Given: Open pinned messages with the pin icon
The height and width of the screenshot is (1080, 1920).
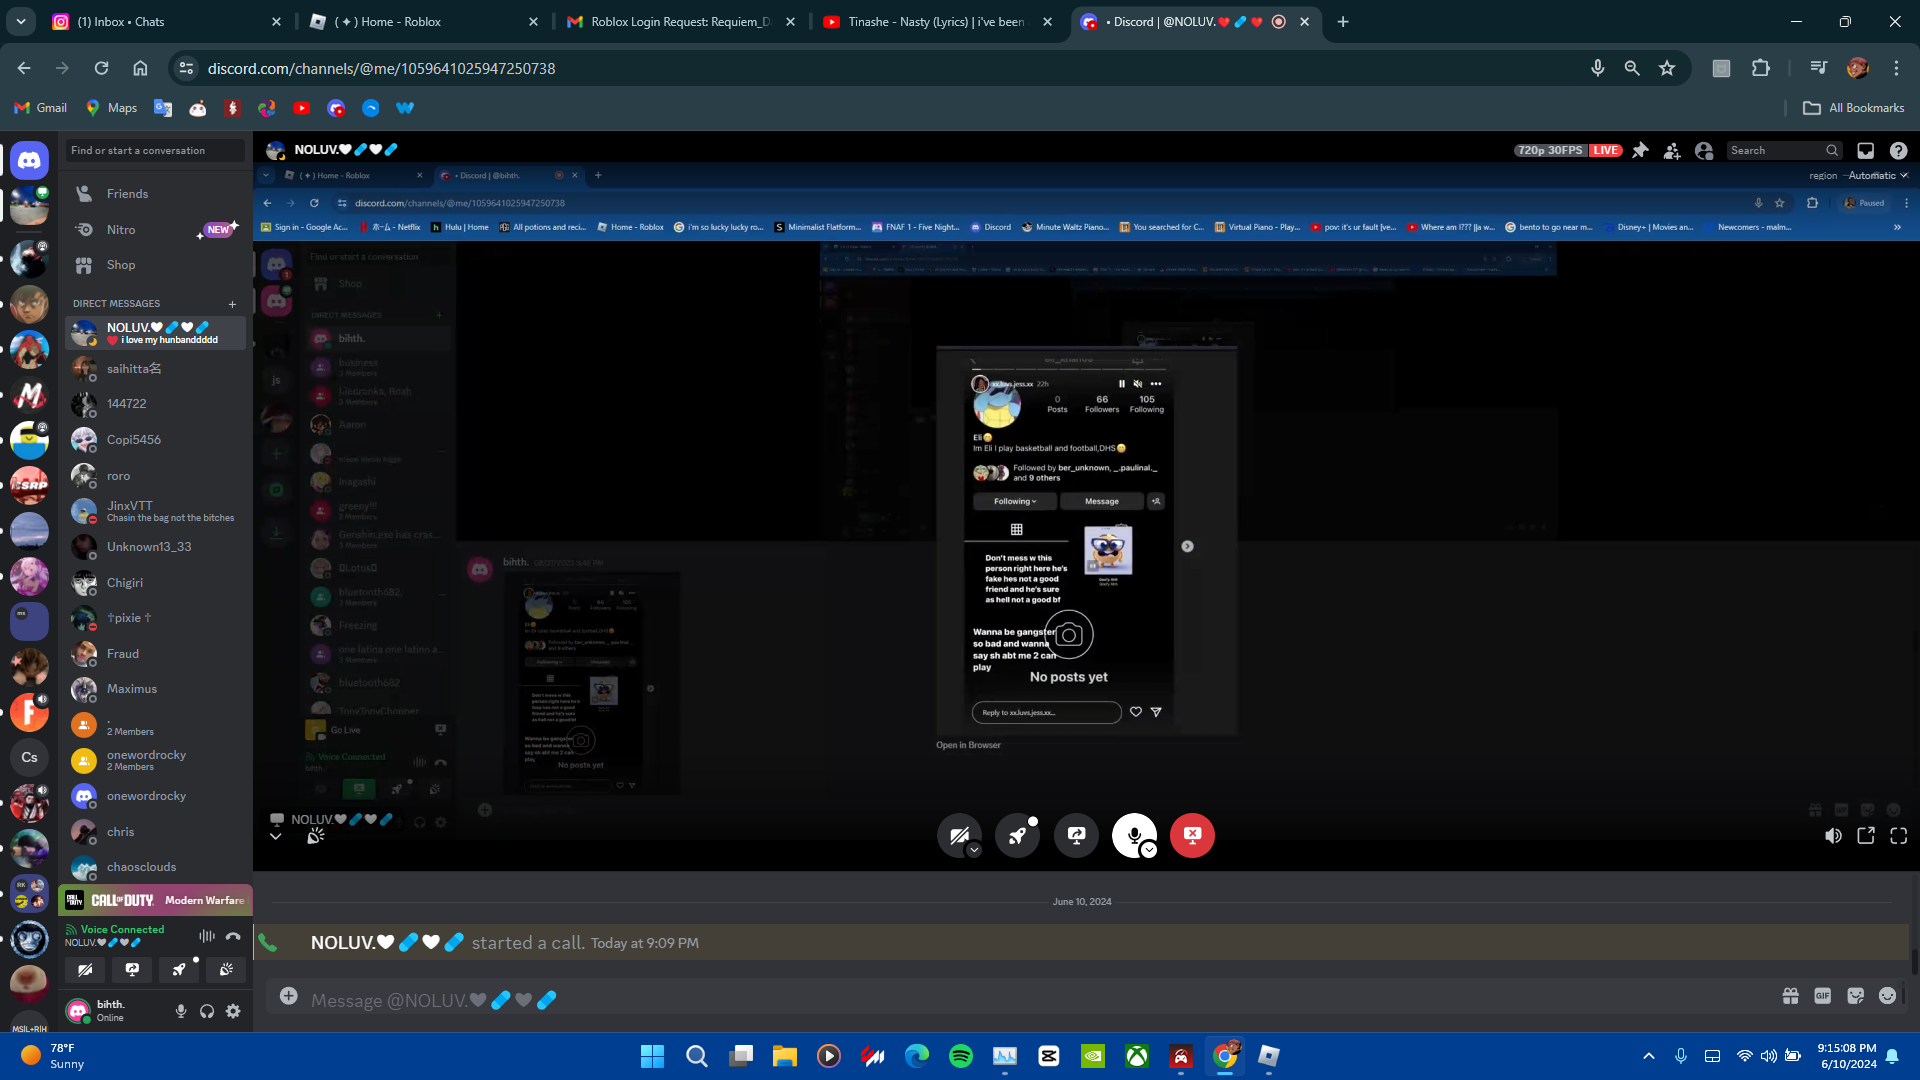Looking at the screenshot, I should tap(1640, 150).
